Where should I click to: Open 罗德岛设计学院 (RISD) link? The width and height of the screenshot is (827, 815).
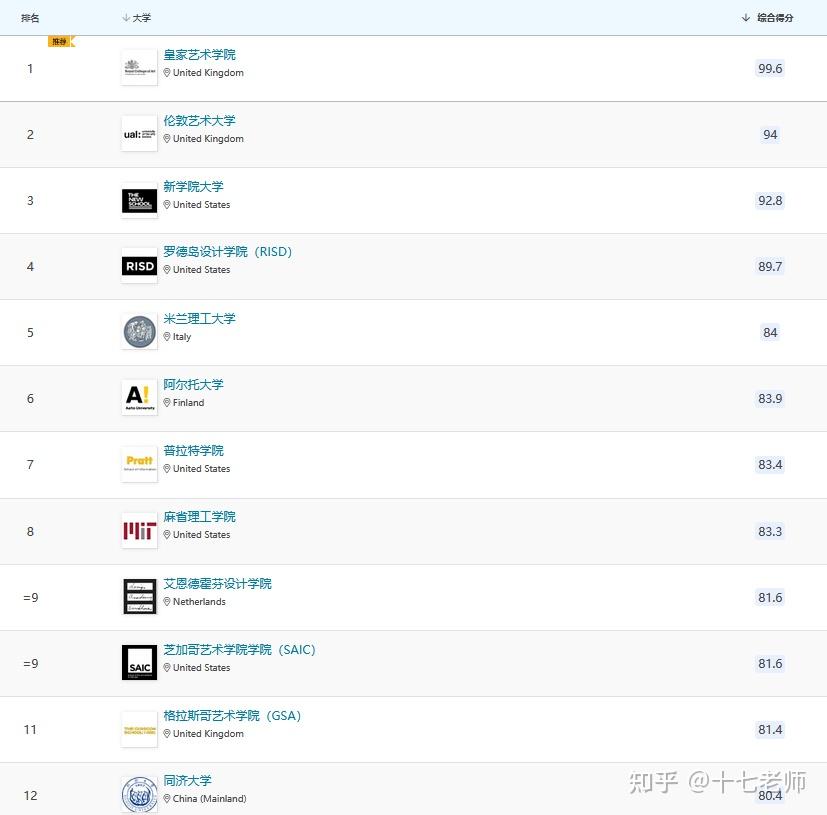point(228,252)
